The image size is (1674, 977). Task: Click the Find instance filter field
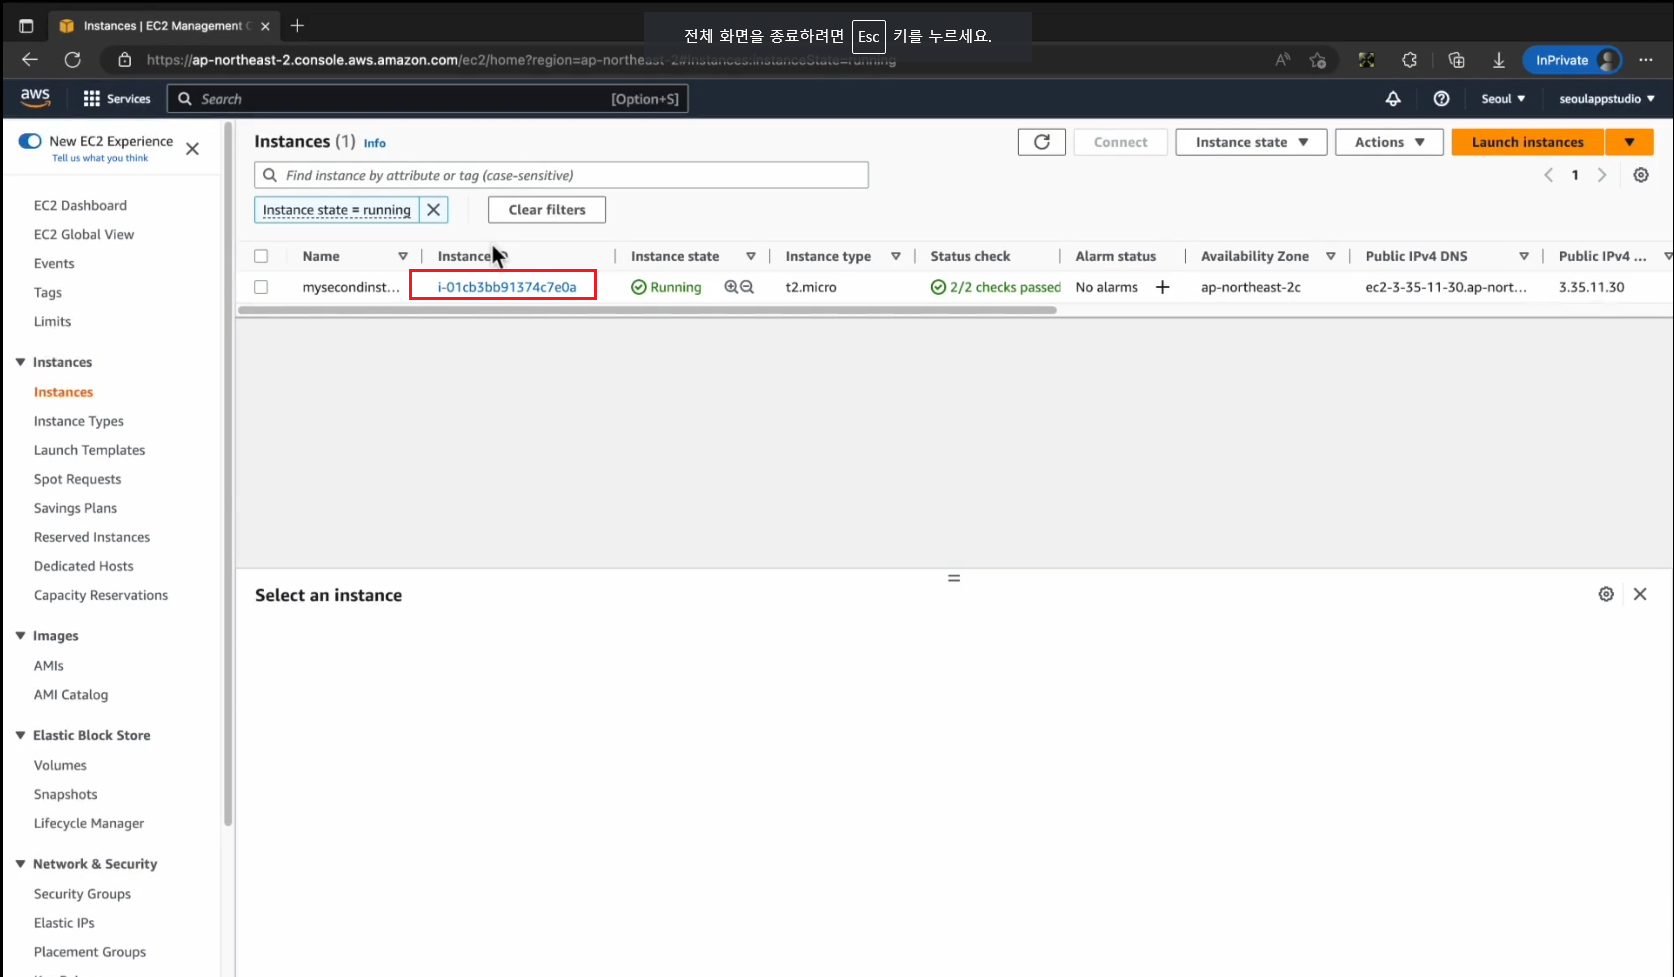tap(561, 175)
